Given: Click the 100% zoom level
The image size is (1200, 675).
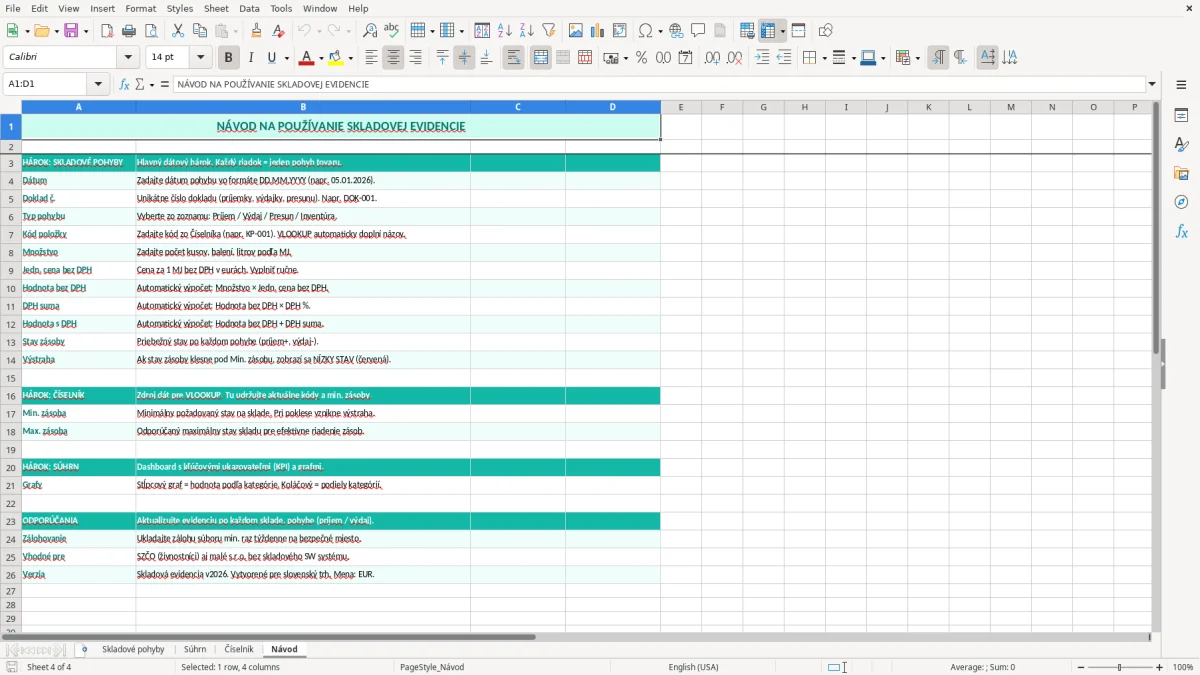Looking at the screenshot, I should 1183,667.
